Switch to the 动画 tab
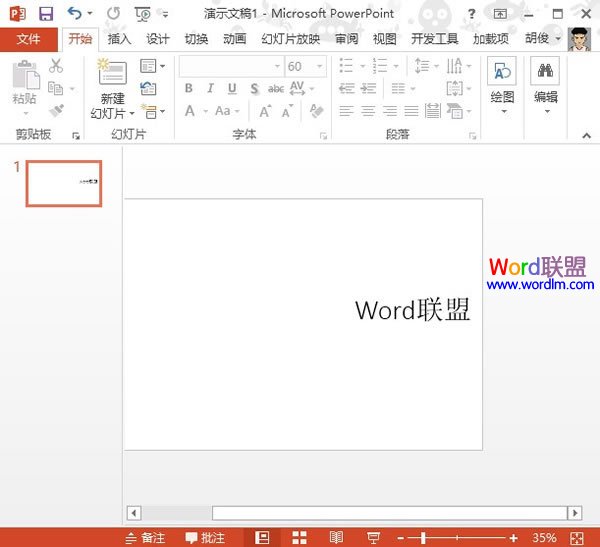 click(235, 39)
